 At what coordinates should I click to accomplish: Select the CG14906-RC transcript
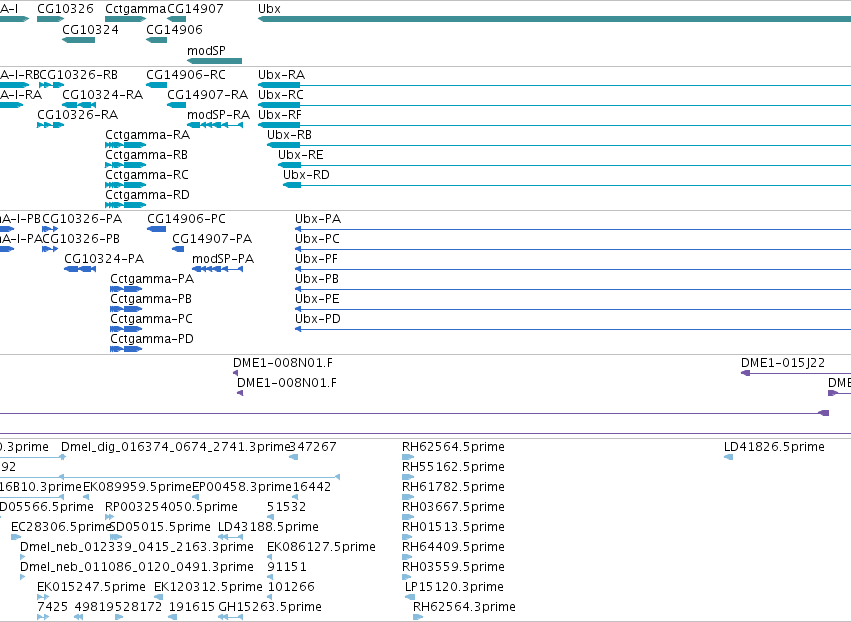tap(157, 85)
